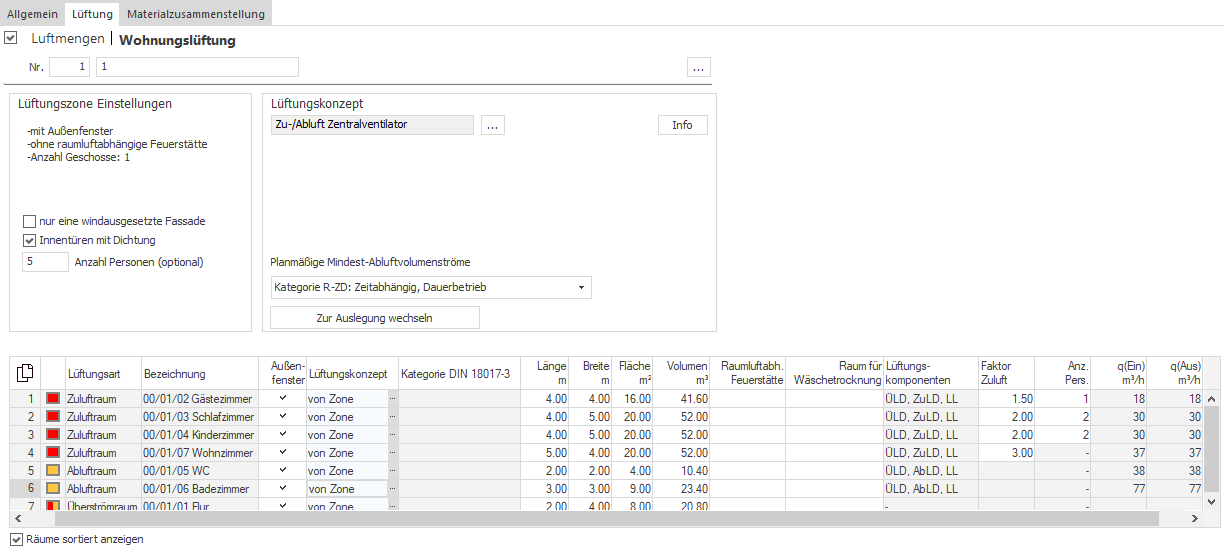Image resolution: width=1224 pixels, height=552 pixels.
Task: Toggle Räume sortiert anzeigen checkbox
Action: [x=16, y=539]
